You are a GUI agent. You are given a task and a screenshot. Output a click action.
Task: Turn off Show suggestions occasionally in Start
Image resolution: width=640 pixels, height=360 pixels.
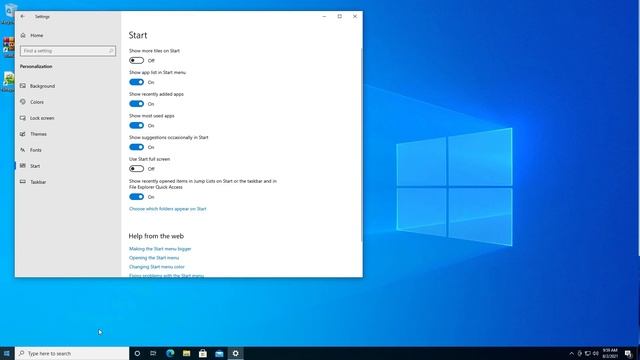click(x=136, y=147)
